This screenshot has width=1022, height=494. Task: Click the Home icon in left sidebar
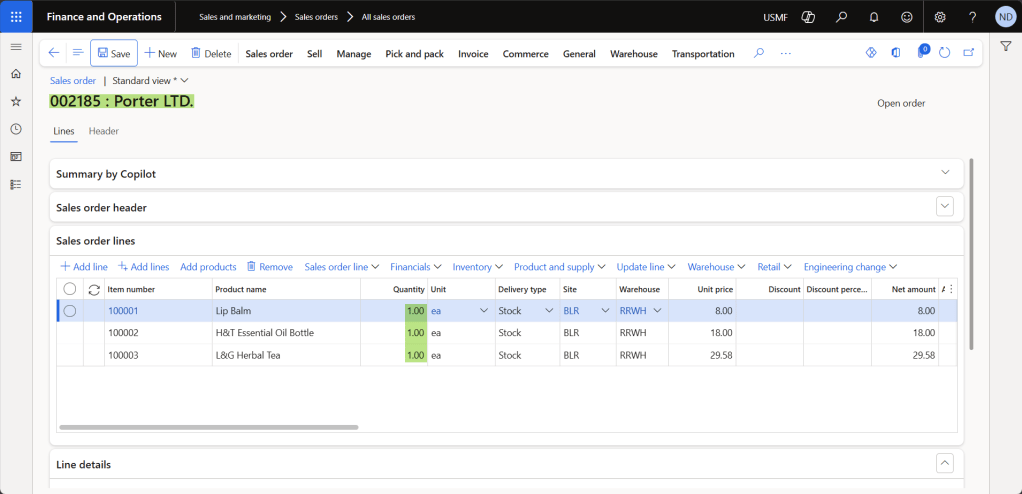15,74
